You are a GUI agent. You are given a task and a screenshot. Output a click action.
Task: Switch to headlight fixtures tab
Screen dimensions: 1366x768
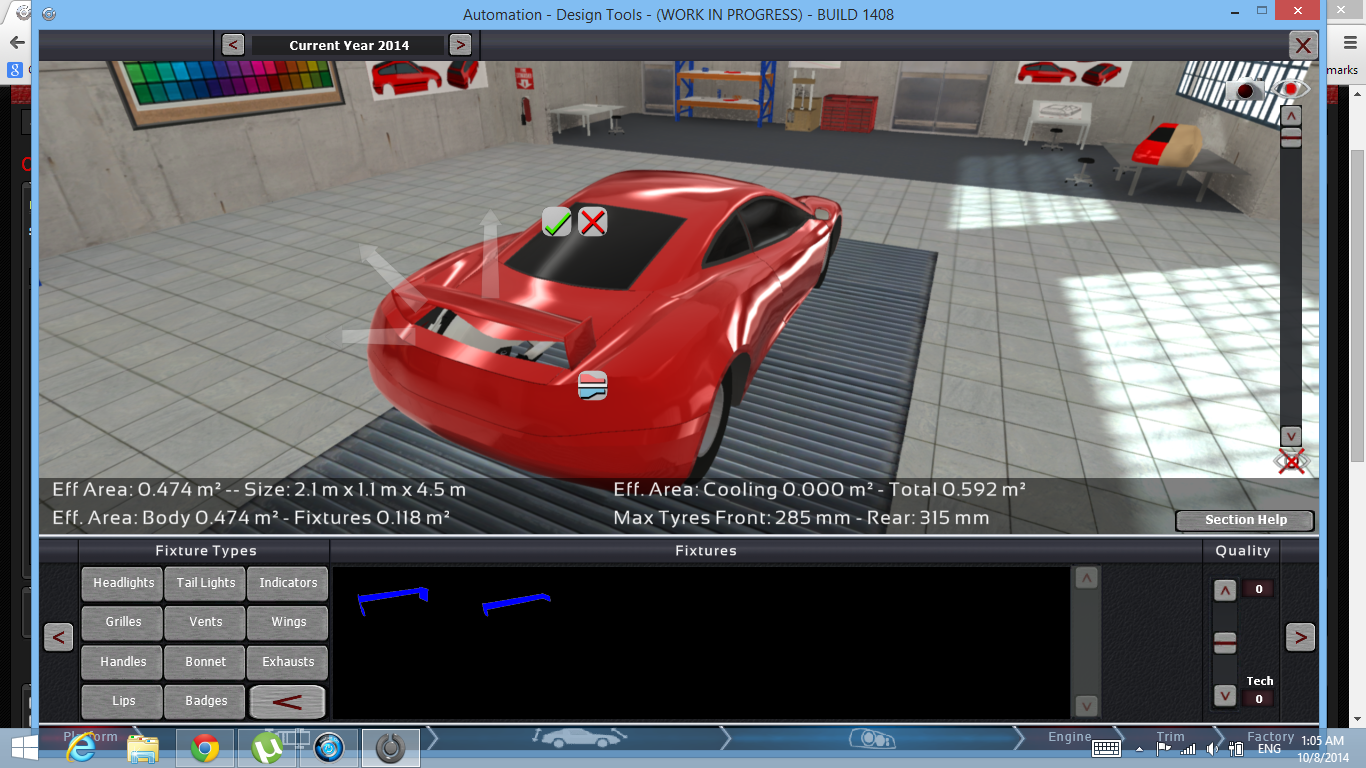[x=872, y=738]
